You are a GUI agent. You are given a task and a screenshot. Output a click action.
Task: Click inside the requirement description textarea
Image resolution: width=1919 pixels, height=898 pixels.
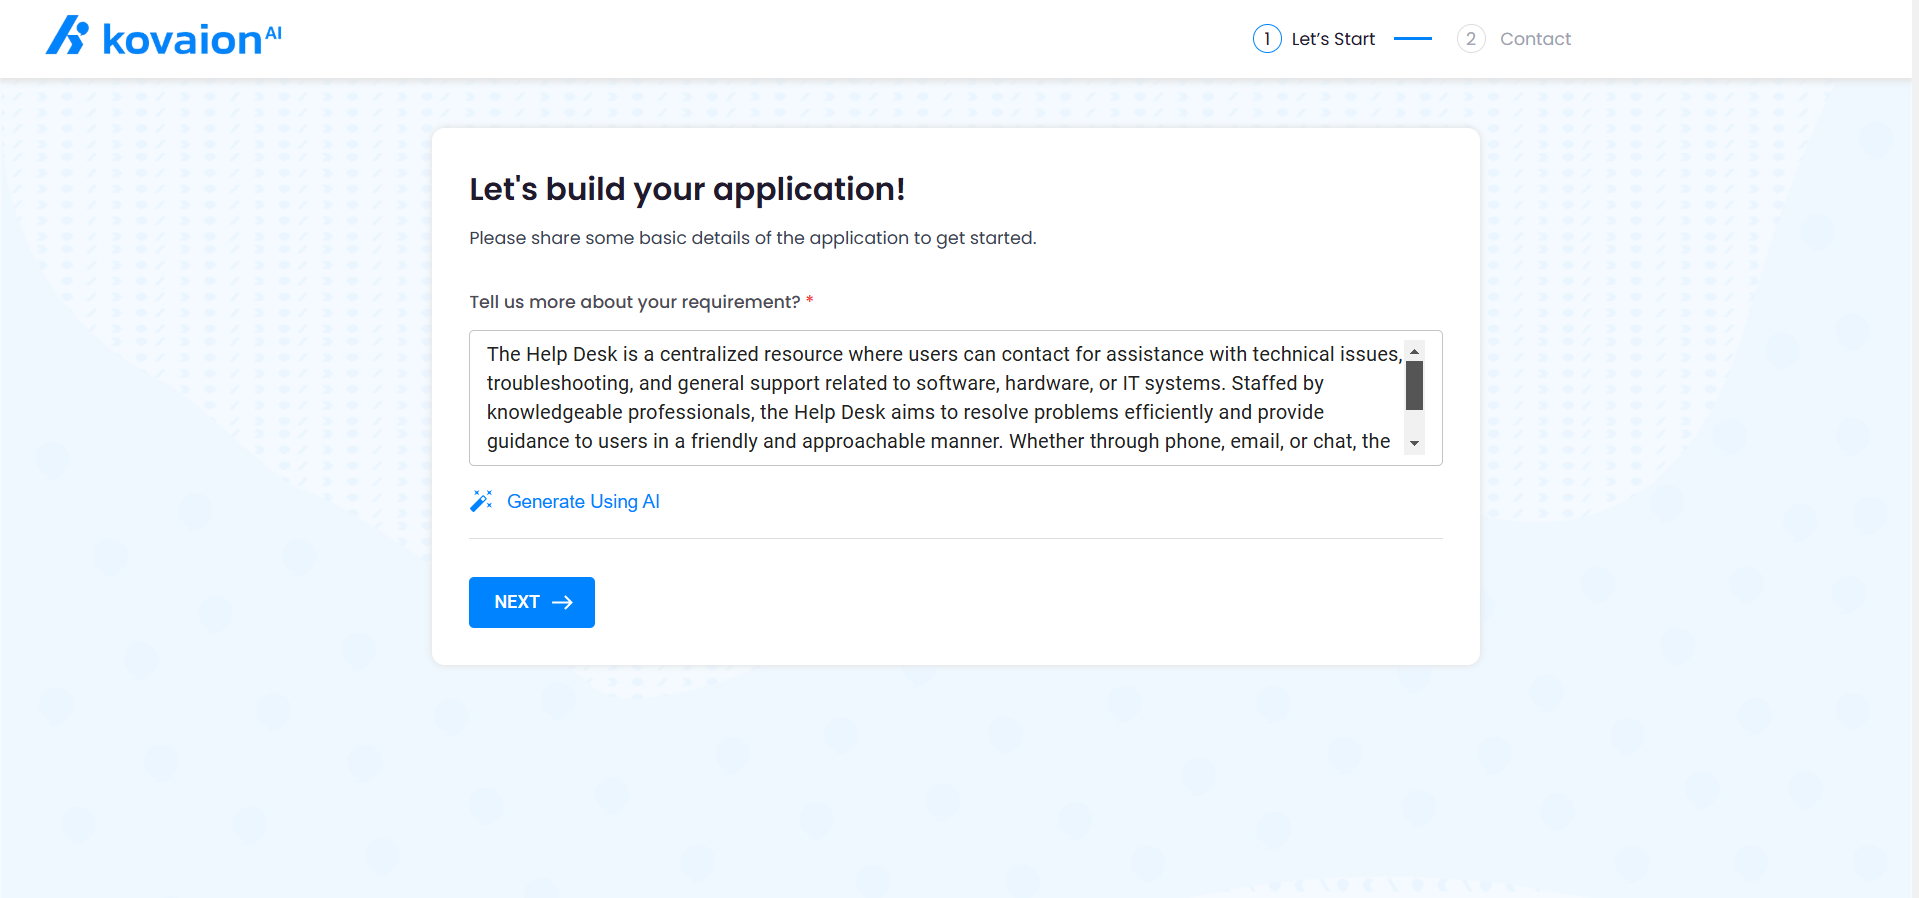coord(940,398)
